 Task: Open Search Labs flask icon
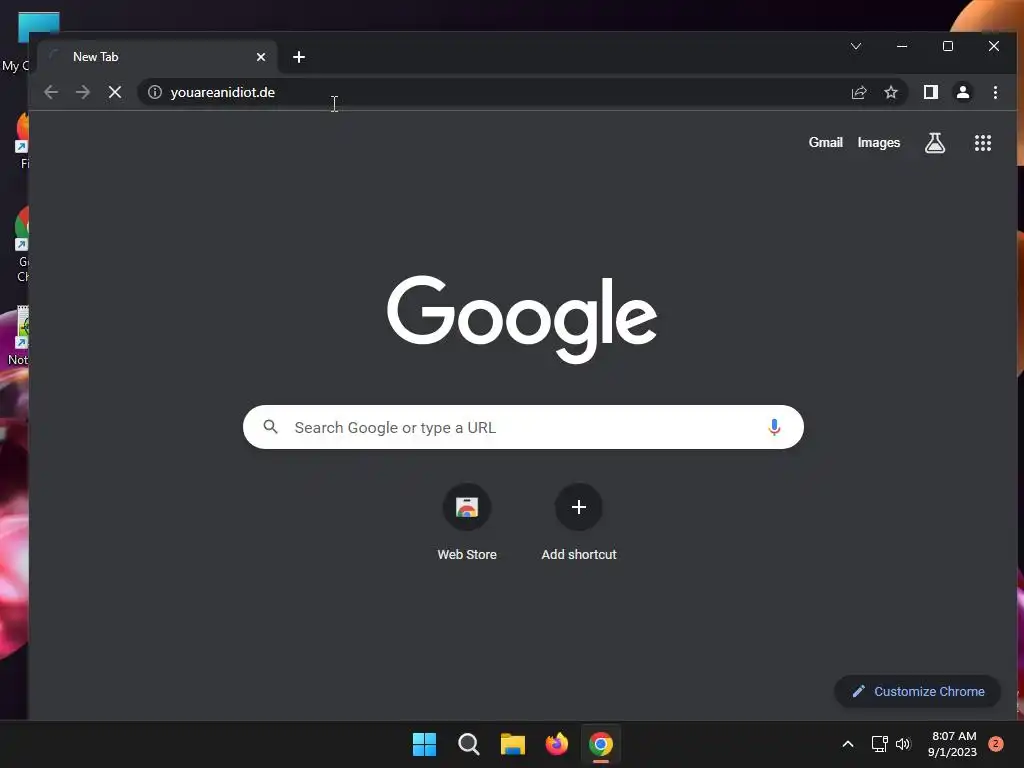click(x=935, y=142)
